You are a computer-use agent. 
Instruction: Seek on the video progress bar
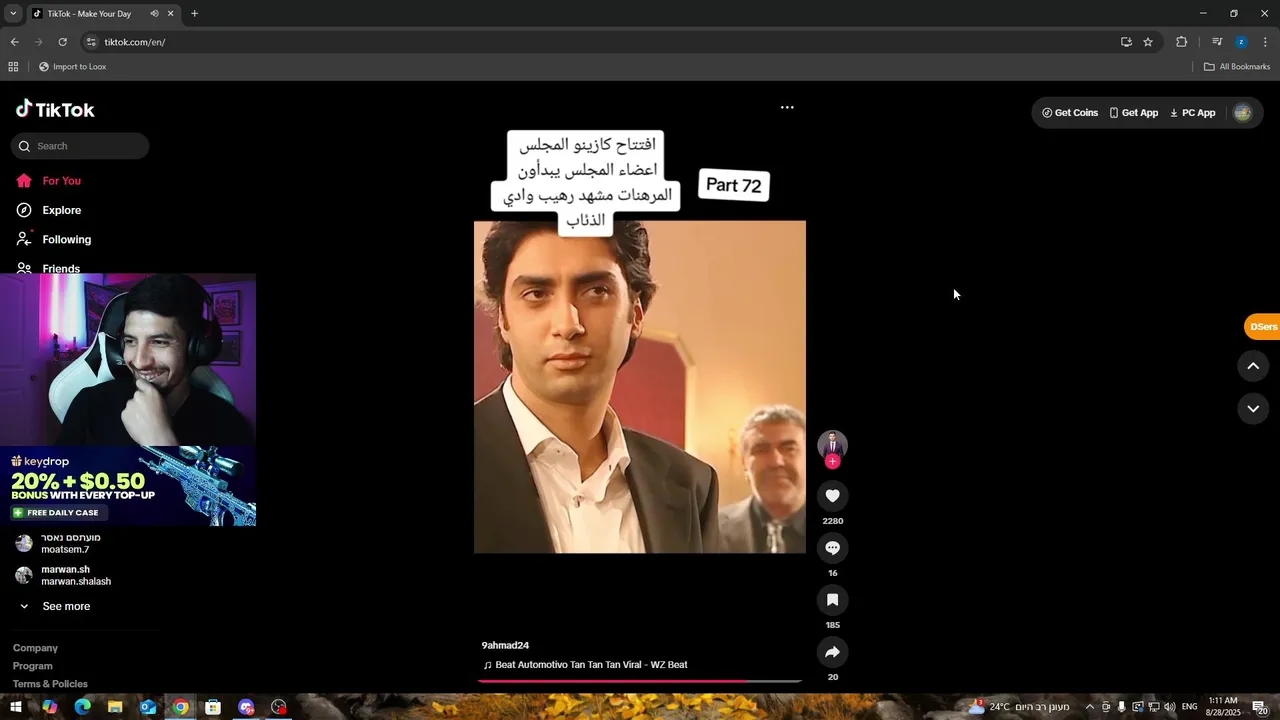click(640, 681)
